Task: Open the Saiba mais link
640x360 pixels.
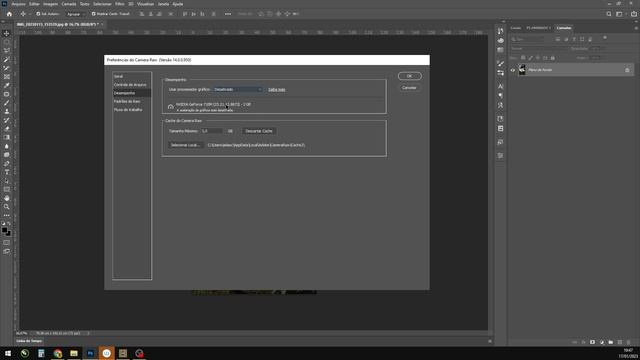Action: [276, 89]
